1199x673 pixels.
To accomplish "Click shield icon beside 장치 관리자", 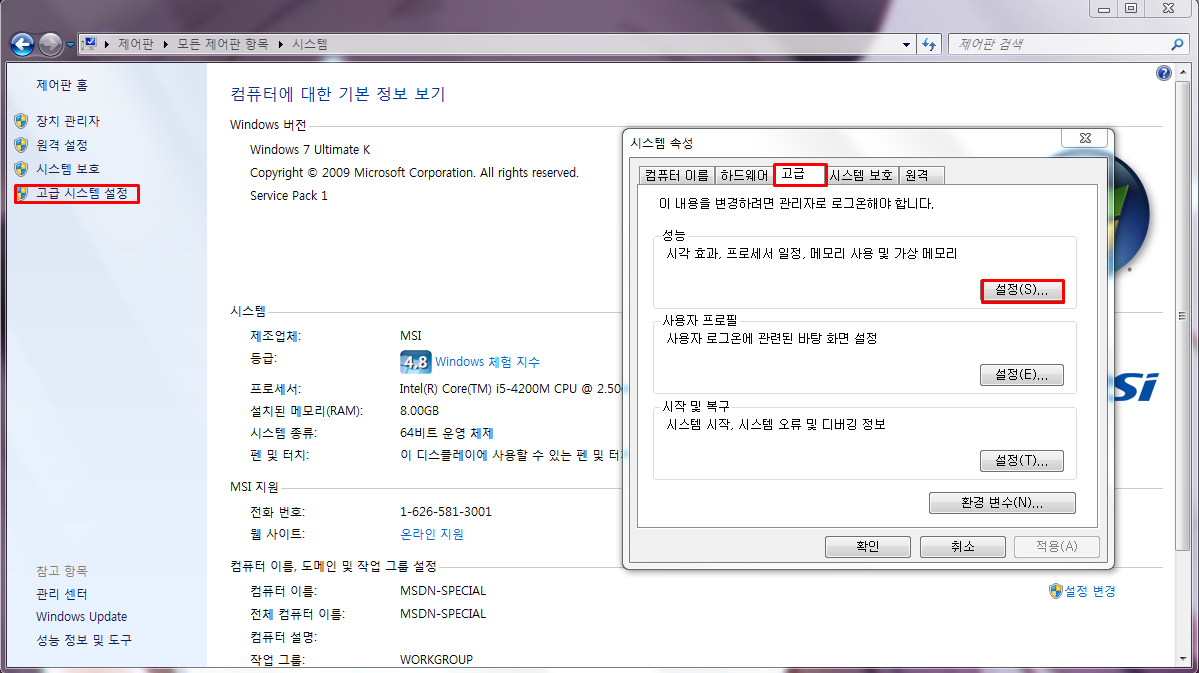I will (21, 121).
